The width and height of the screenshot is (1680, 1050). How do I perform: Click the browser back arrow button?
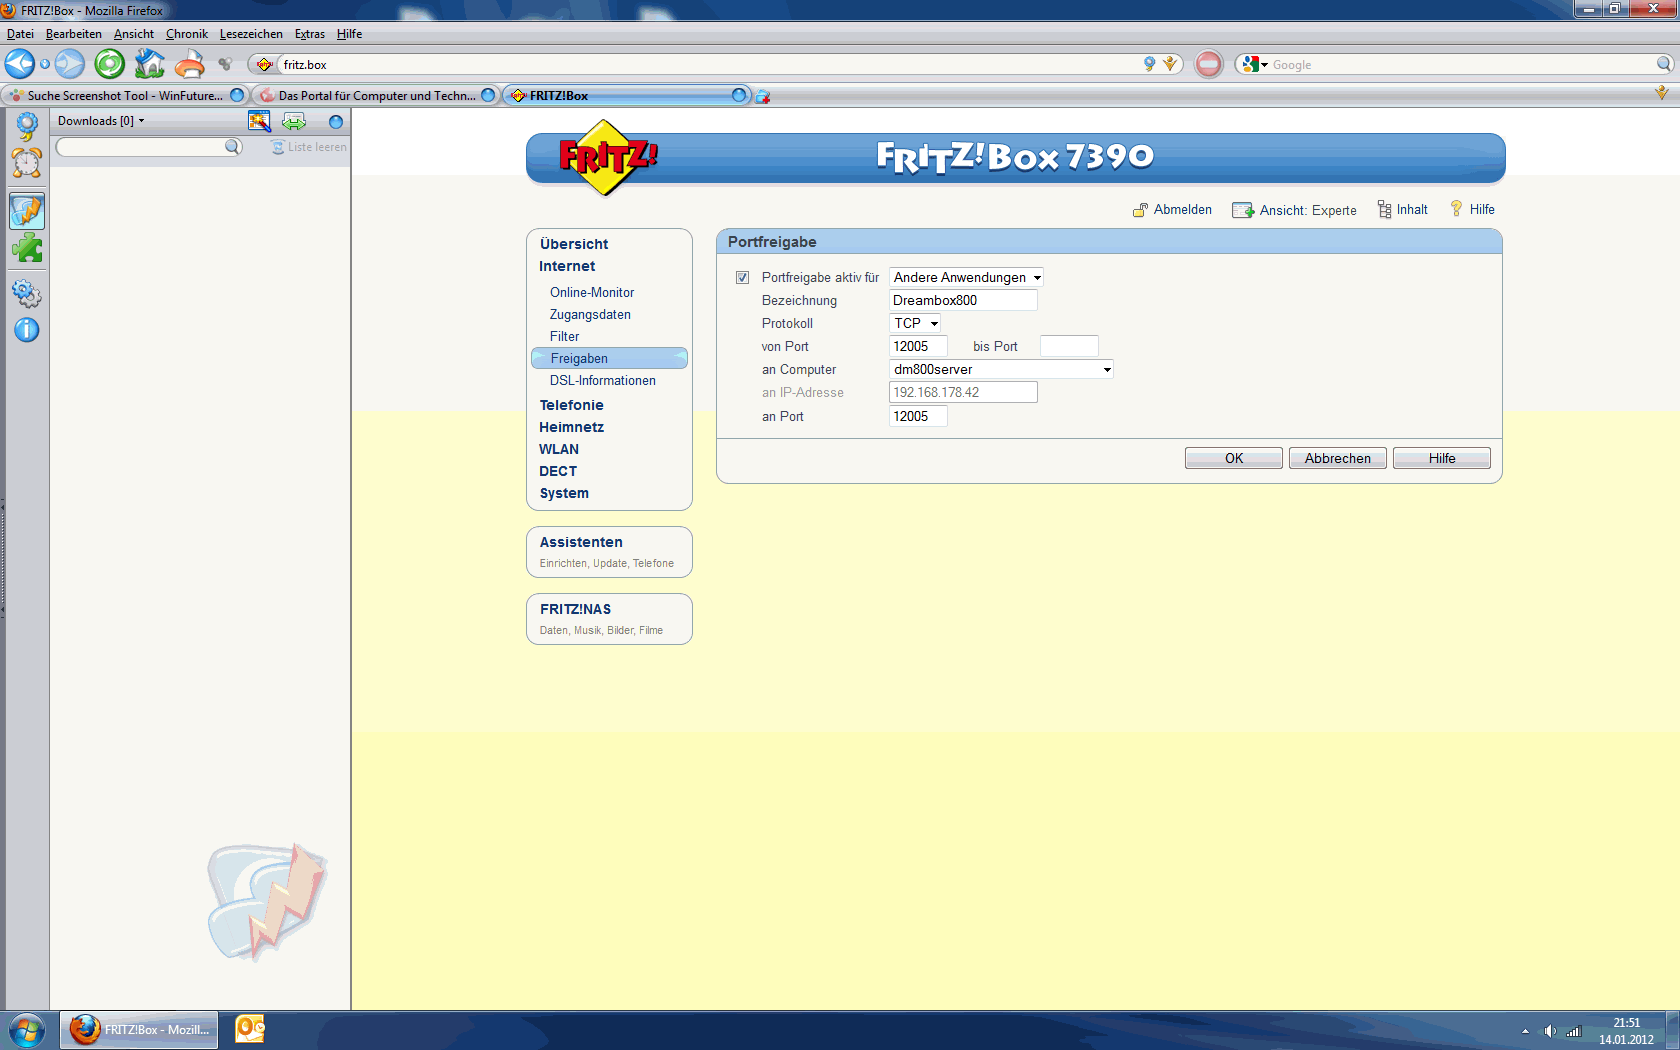click(x=20, y=64)
